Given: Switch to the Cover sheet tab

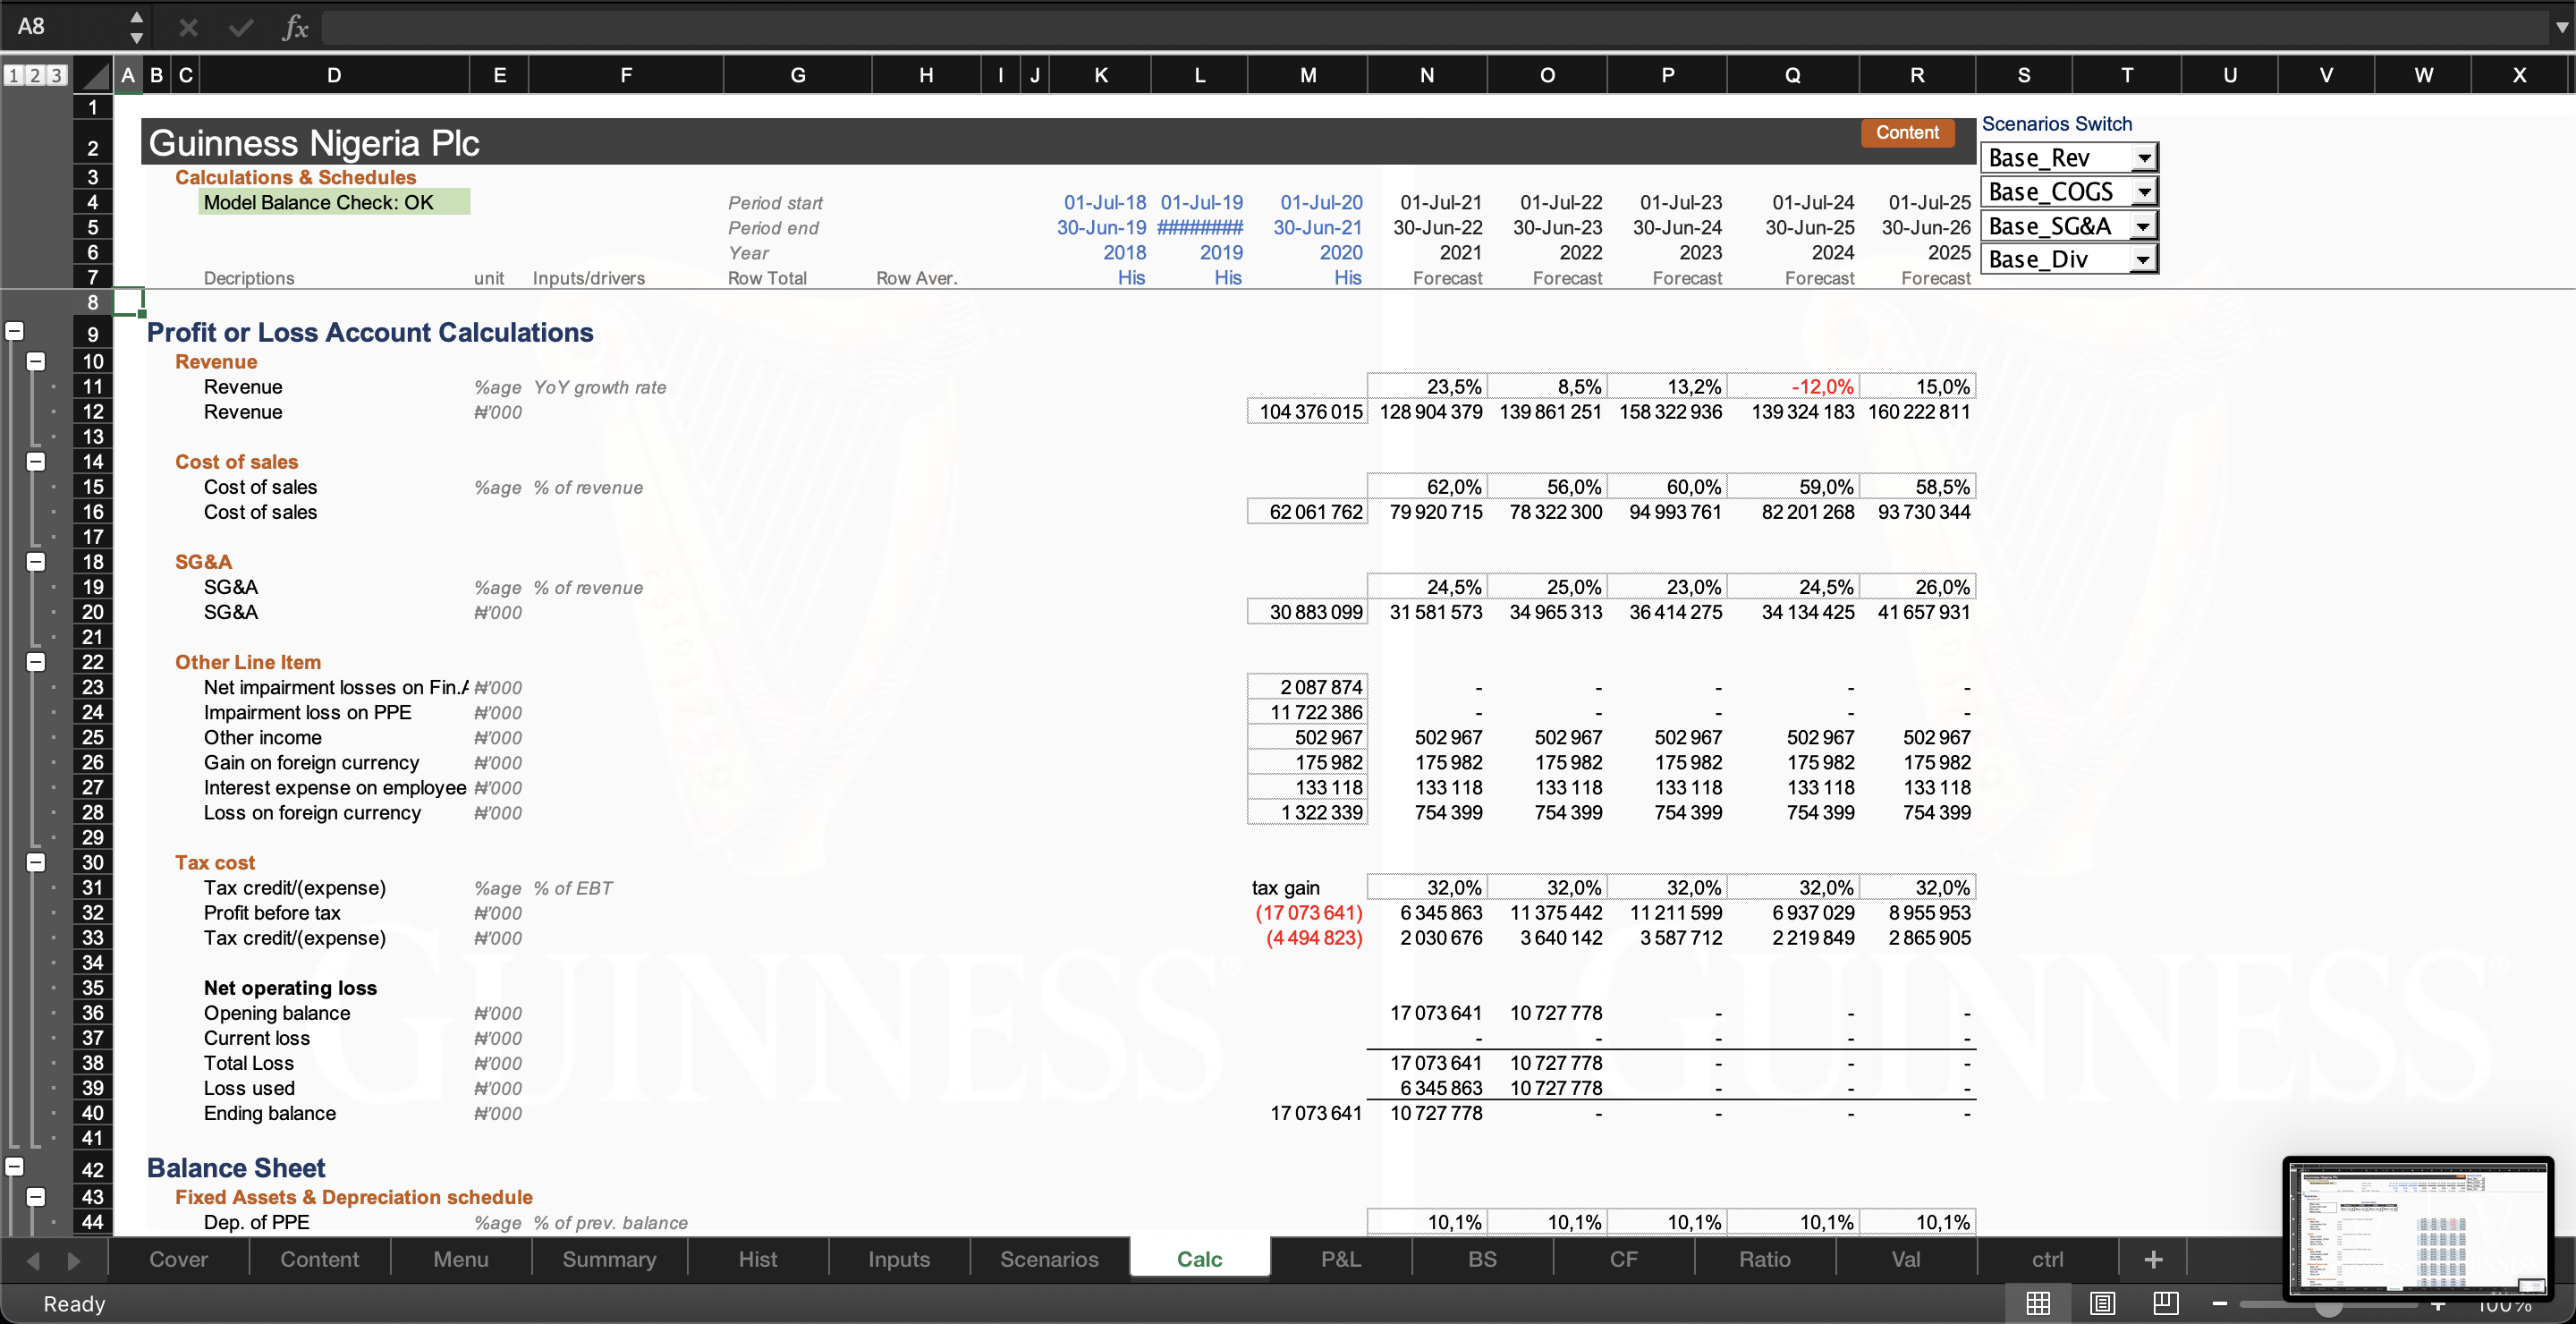Looking at the screenshot, I should [179, 1259].
